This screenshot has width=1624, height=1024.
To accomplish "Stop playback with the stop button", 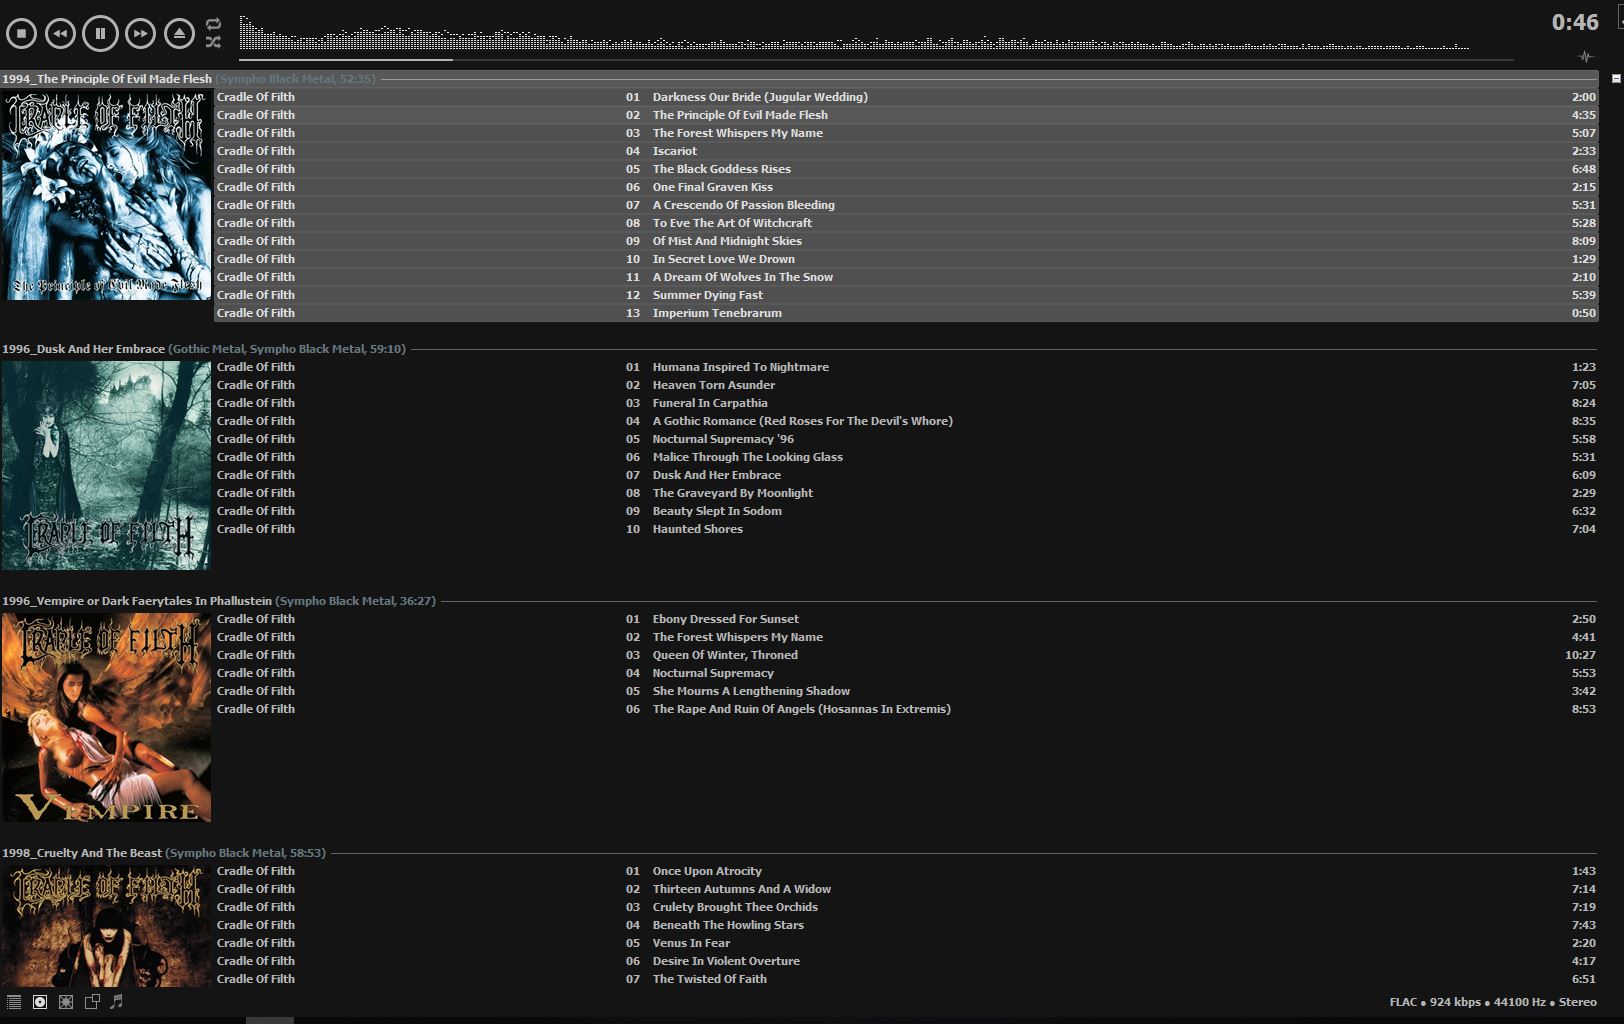I will (x=21, y=33).
